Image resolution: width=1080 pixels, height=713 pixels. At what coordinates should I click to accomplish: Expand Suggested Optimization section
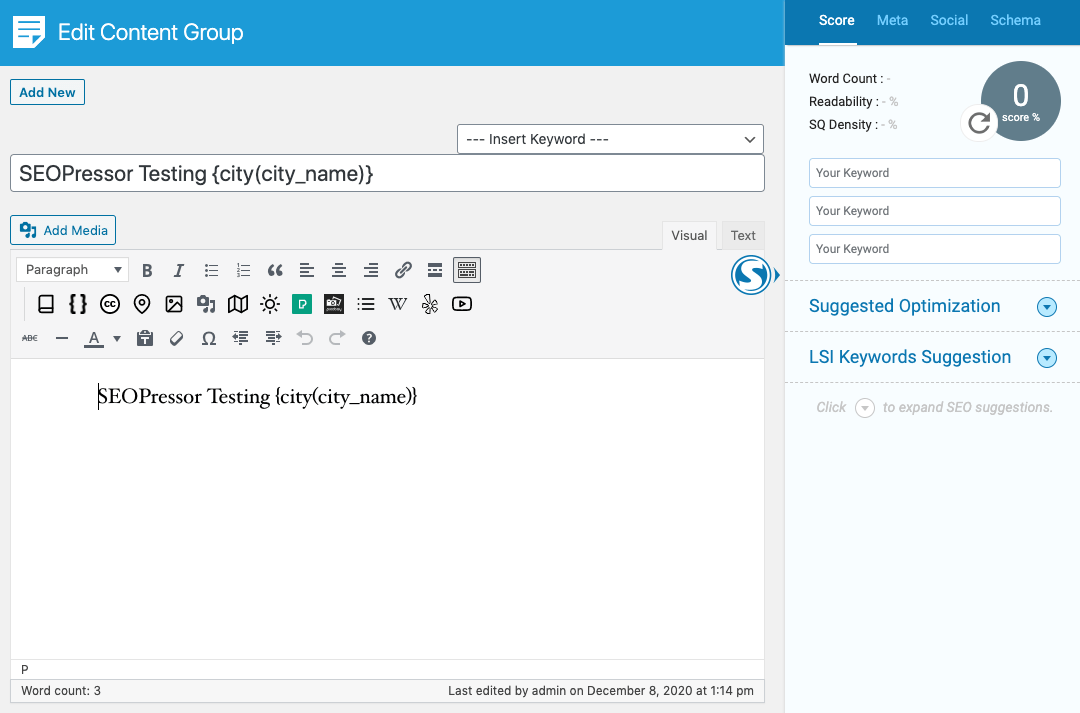click(x=1046, y=307)
